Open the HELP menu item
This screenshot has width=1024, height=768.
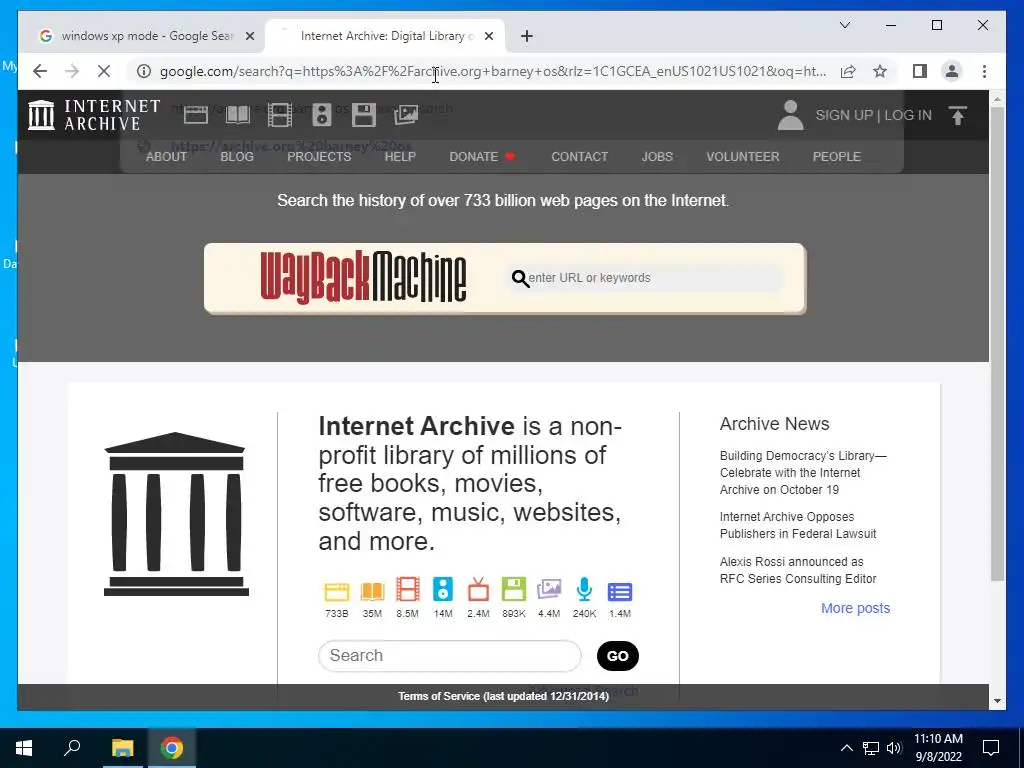click(x=400, y=157)
